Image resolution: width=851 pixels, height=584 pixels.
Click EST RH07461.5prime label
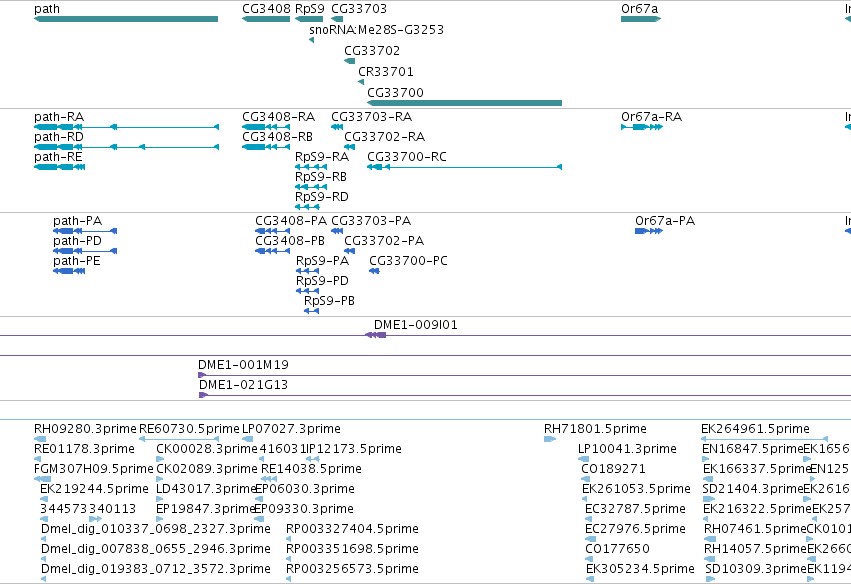(x=755, y=529)
